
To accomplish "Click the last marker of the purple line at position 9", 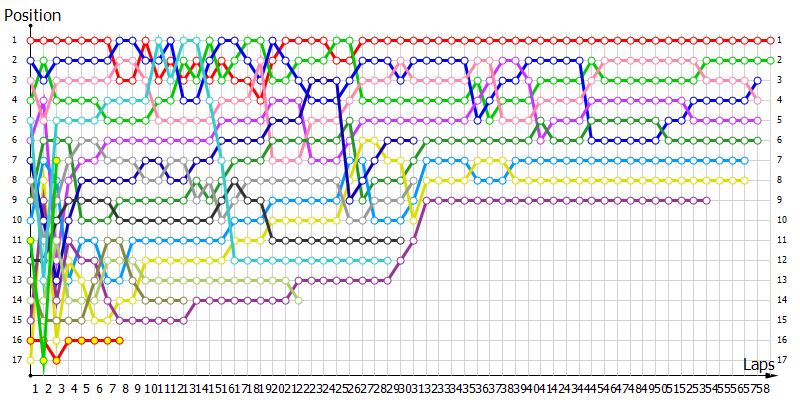I will (x=706, y=200).
